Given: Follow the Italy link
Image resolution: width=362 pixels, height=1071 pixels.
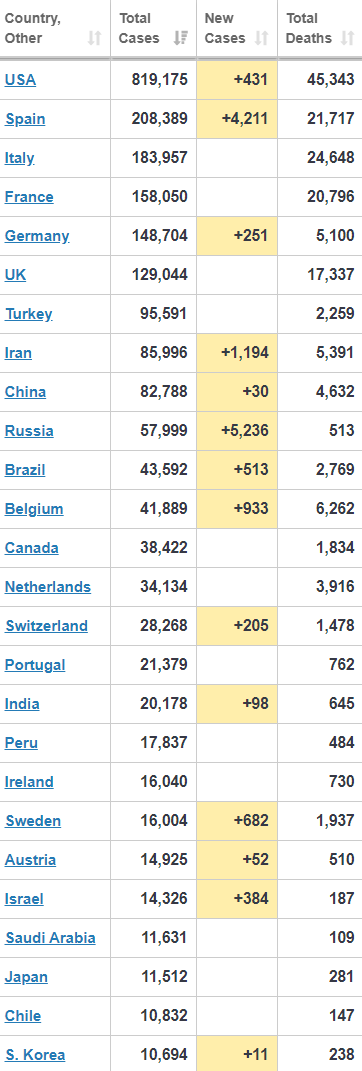Looking at the screenshot, I should coord(19,158).
